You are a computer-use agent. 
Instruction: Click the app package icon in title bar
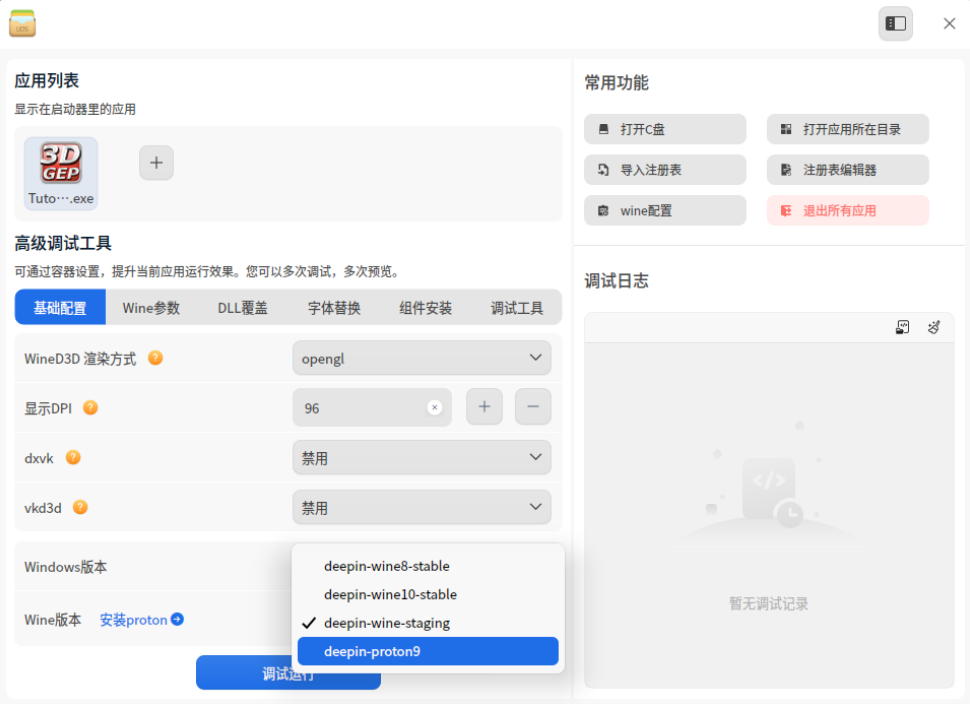[22, 24]
